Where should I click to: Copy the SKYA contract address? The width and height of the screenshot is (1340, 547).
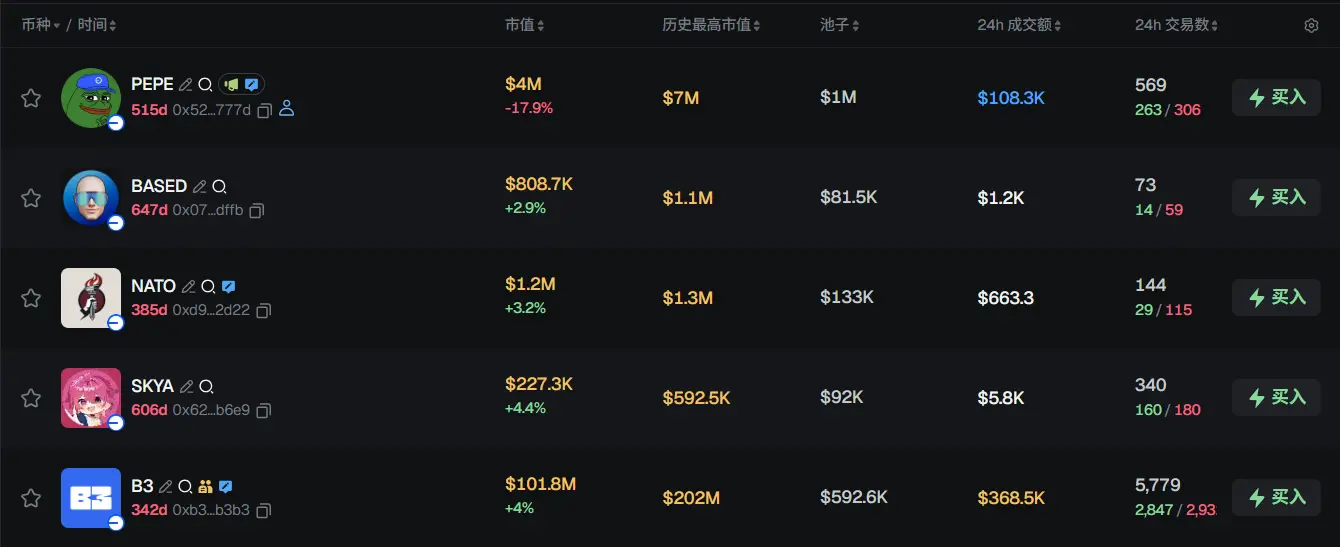click(x=264, y=410)
